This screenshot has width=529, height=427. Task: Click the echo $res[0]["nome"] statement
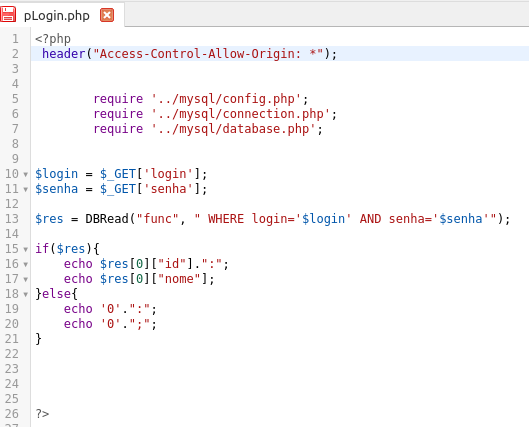click(139, 279)
